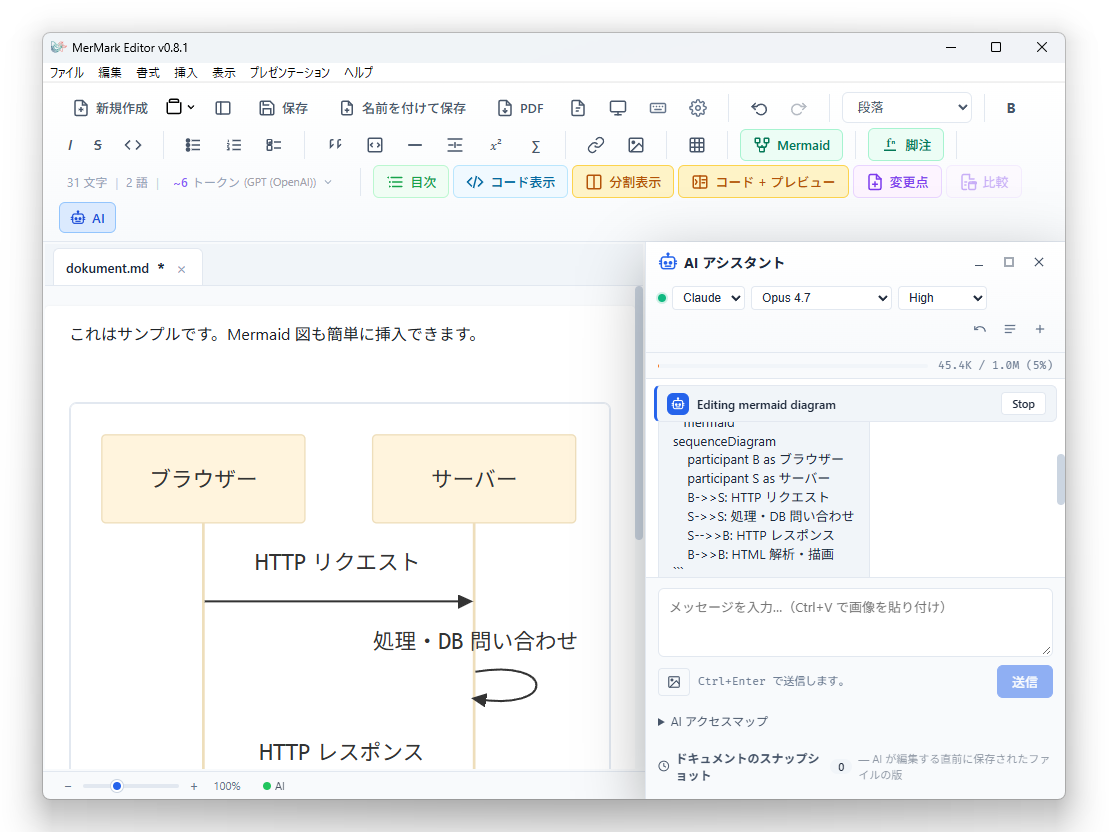Open the ヘルプ menu
This screenshot has height=832, width=1109.
359,72
